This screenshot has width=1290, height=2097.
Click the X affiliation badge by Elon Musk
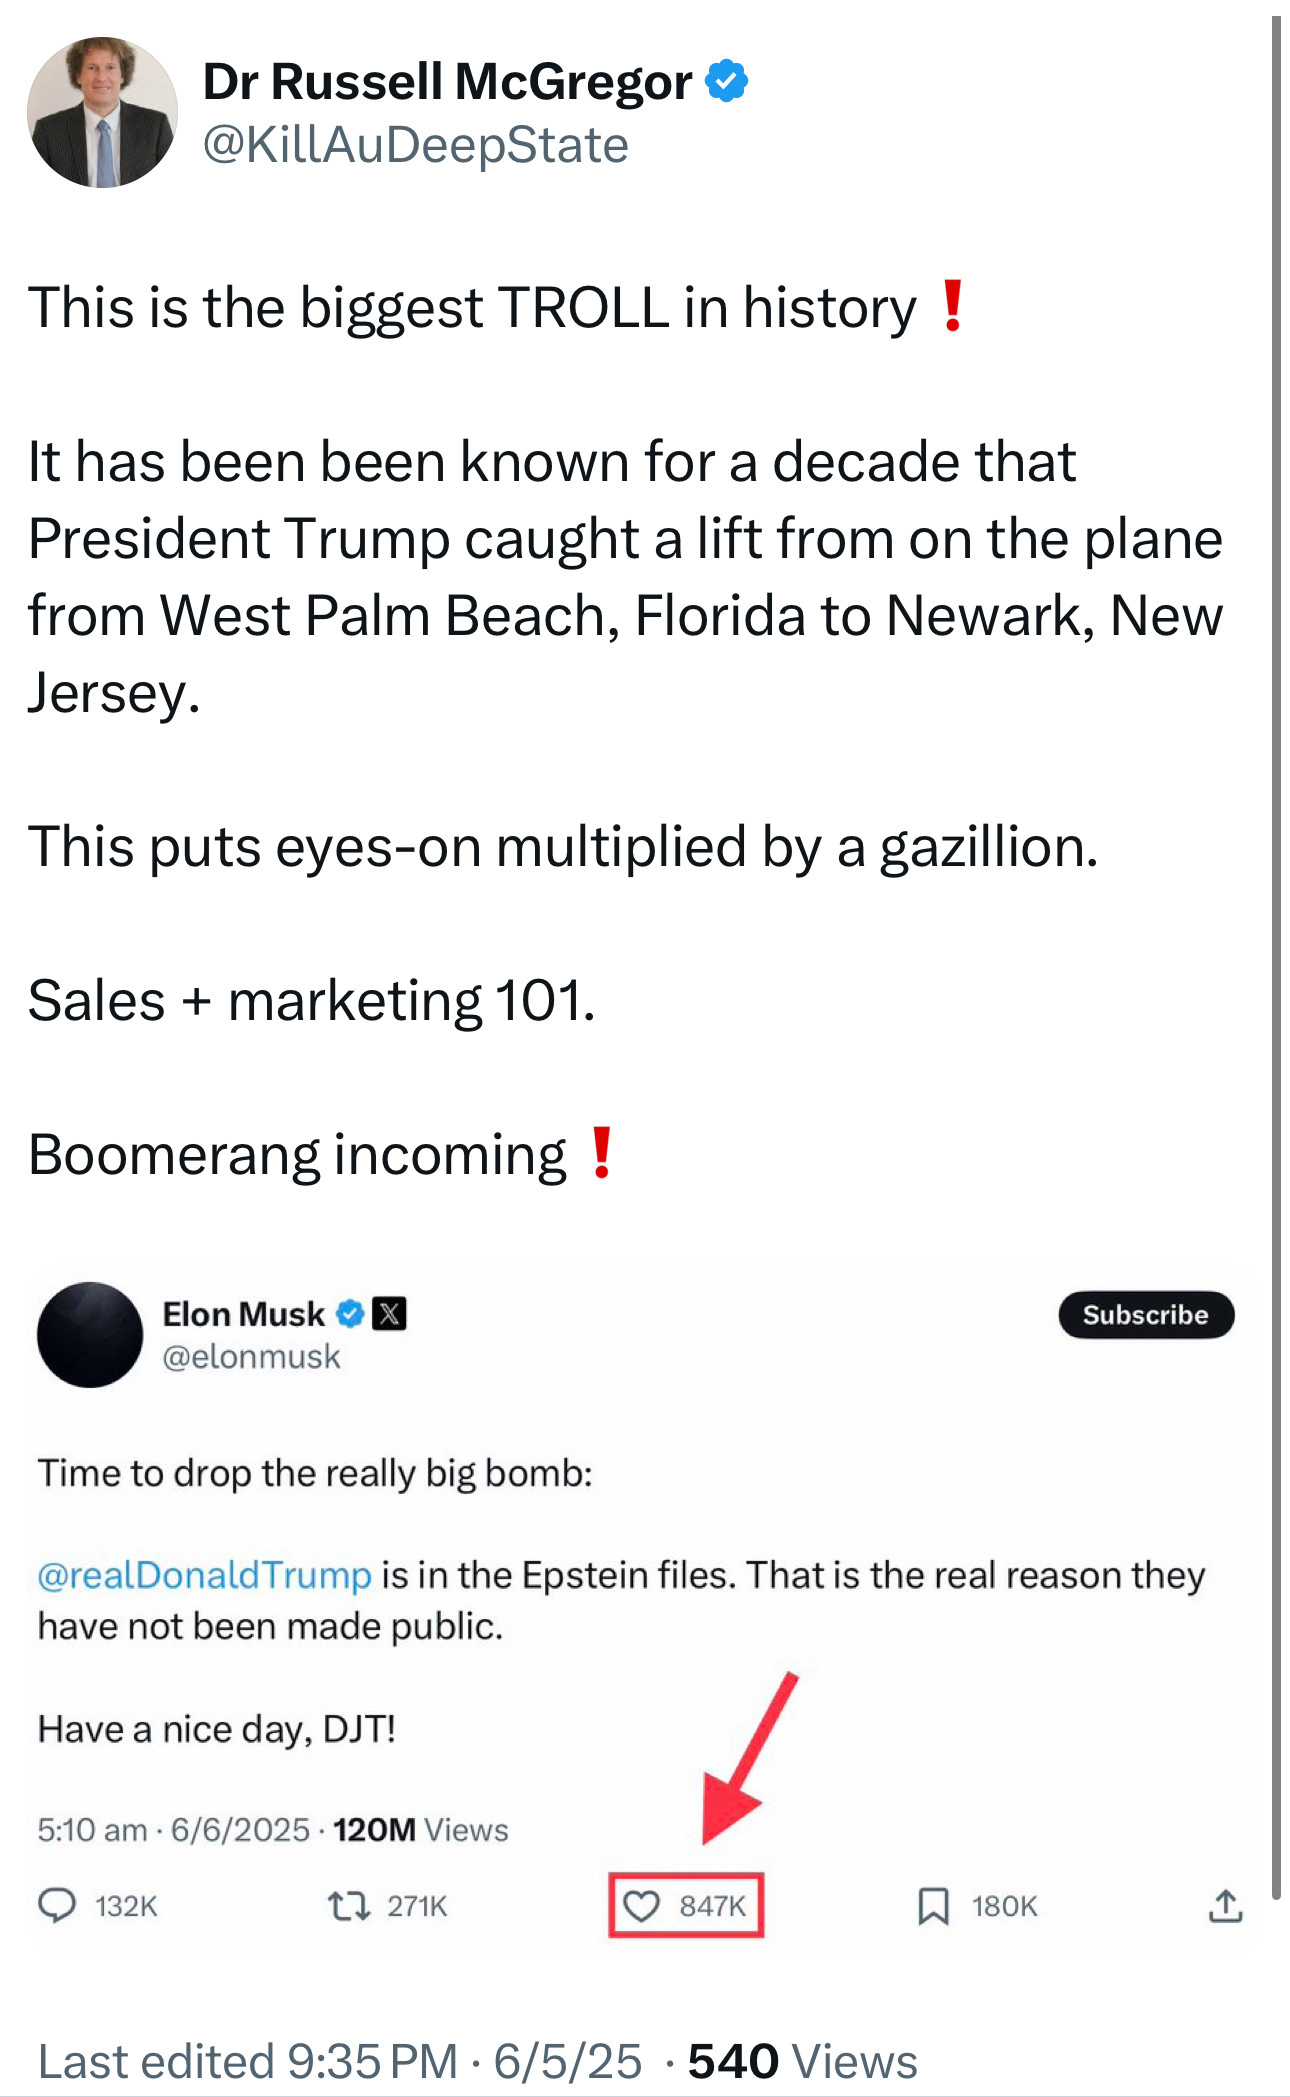tap(389, 1314)
